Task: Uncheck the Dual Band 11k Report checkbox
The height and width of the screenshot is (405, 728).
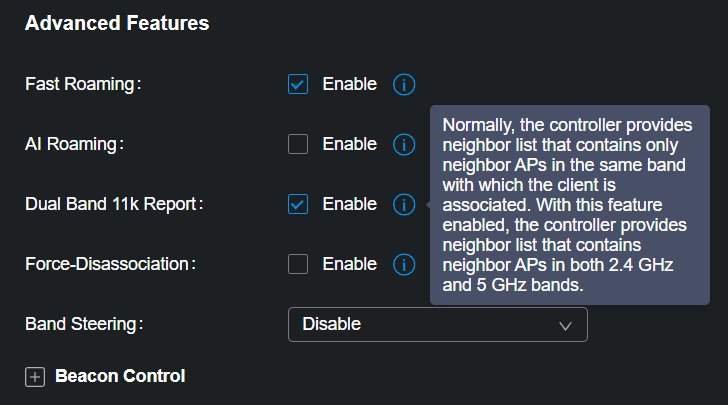Action: pos(298,204)
